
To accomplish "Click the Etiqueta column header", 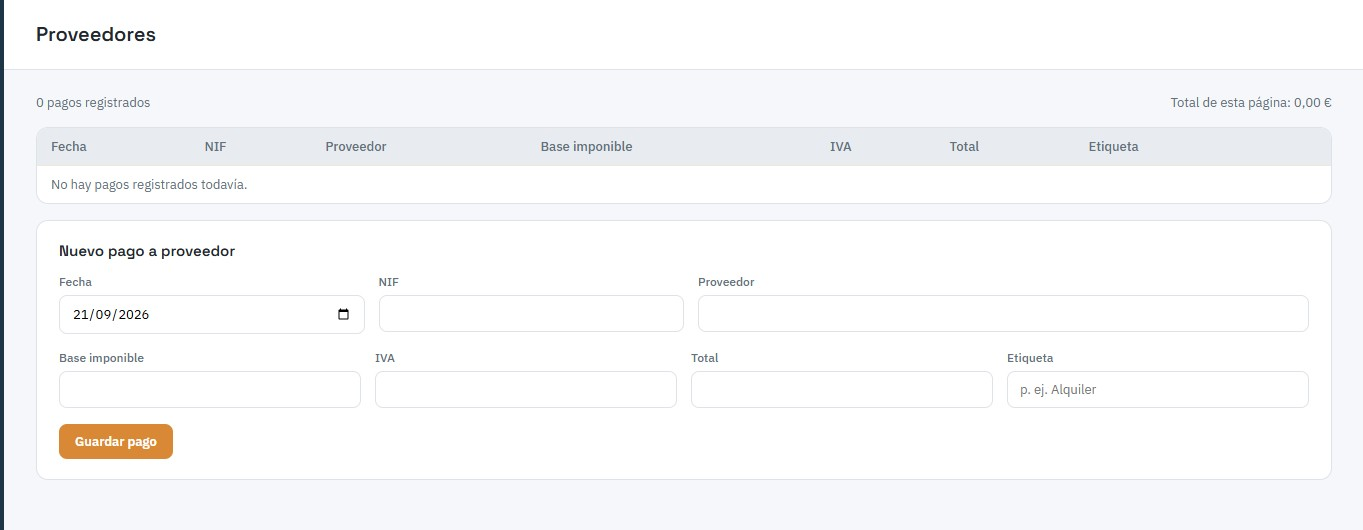I will [1113, 146].
